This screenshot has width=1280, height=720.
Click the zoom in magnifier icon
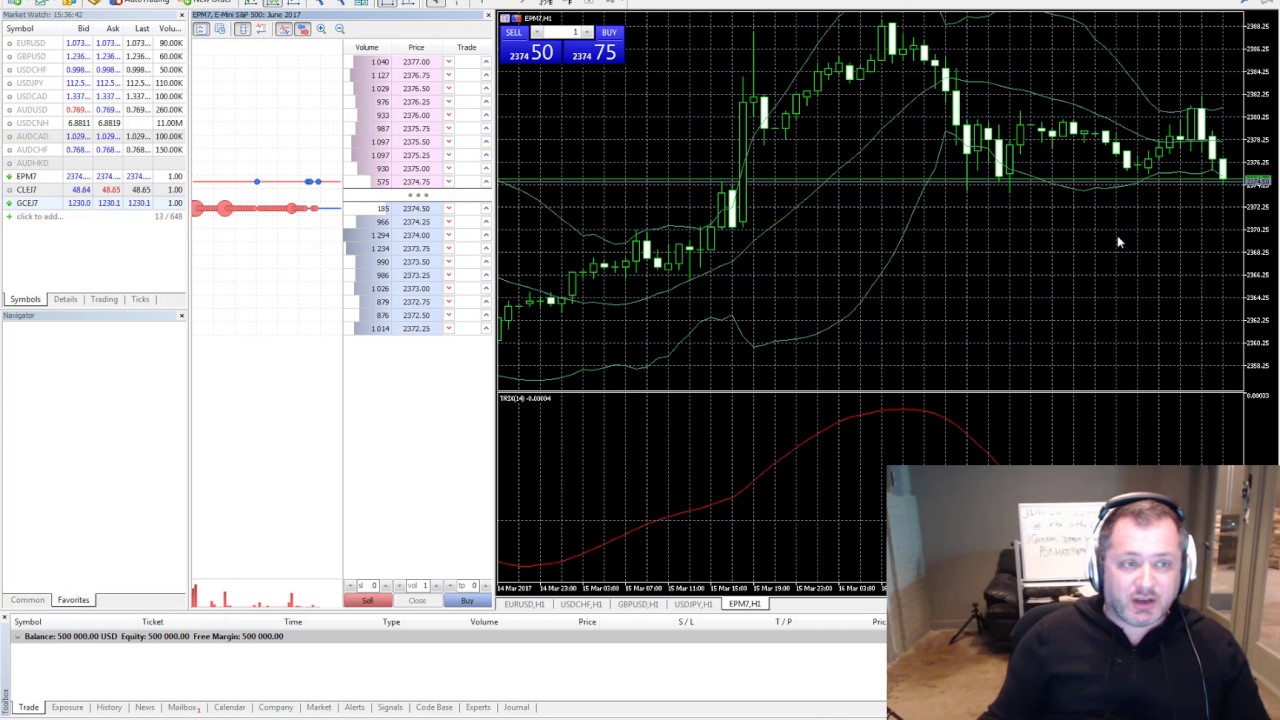pyautogui.click(x=321, y=29)
